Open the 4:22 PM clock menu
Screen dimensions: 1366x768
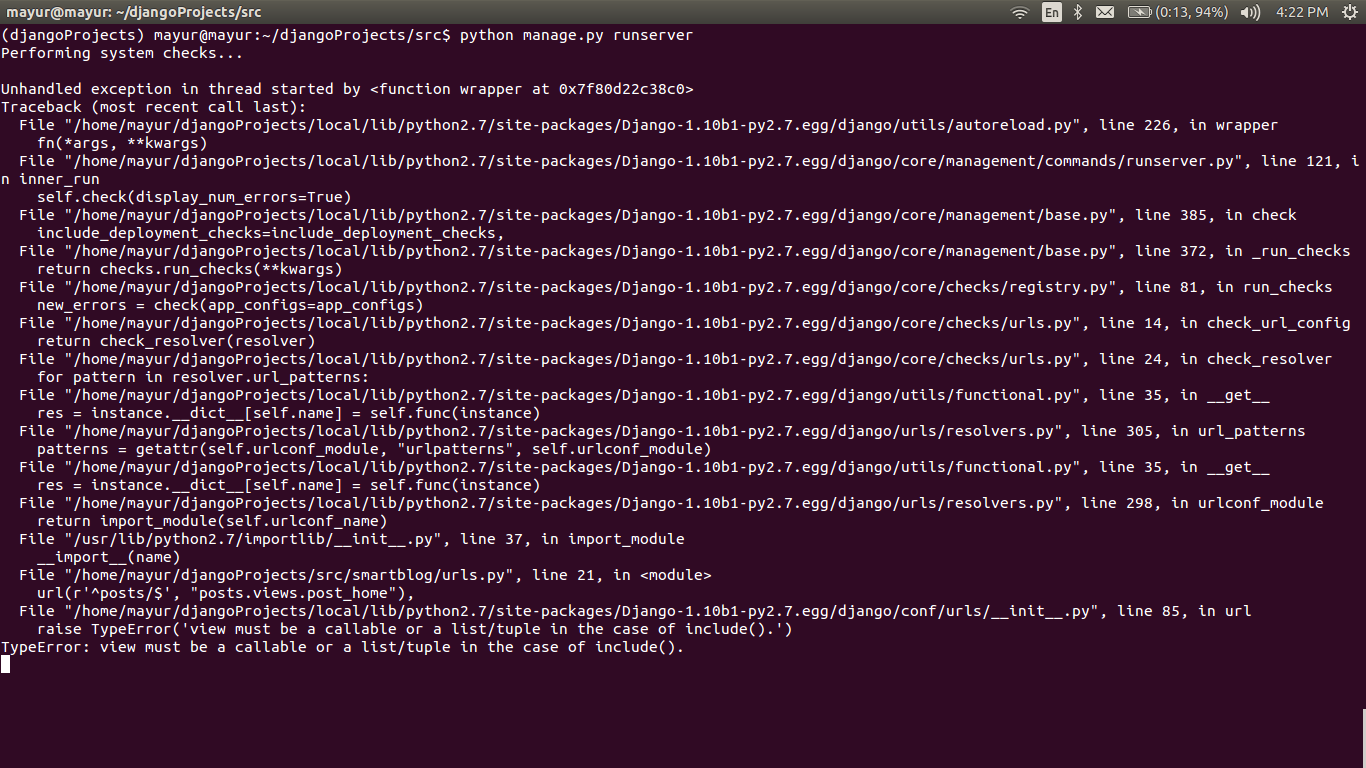click(1302, 12)
